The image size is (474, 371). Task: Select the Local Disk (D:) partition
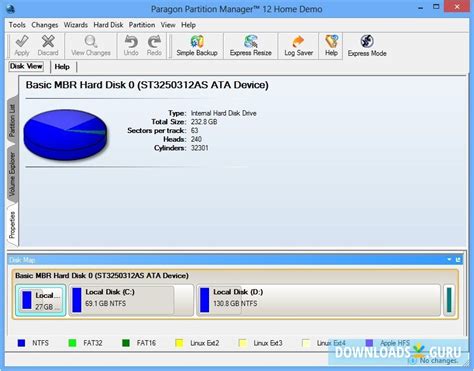coord(318,300)
